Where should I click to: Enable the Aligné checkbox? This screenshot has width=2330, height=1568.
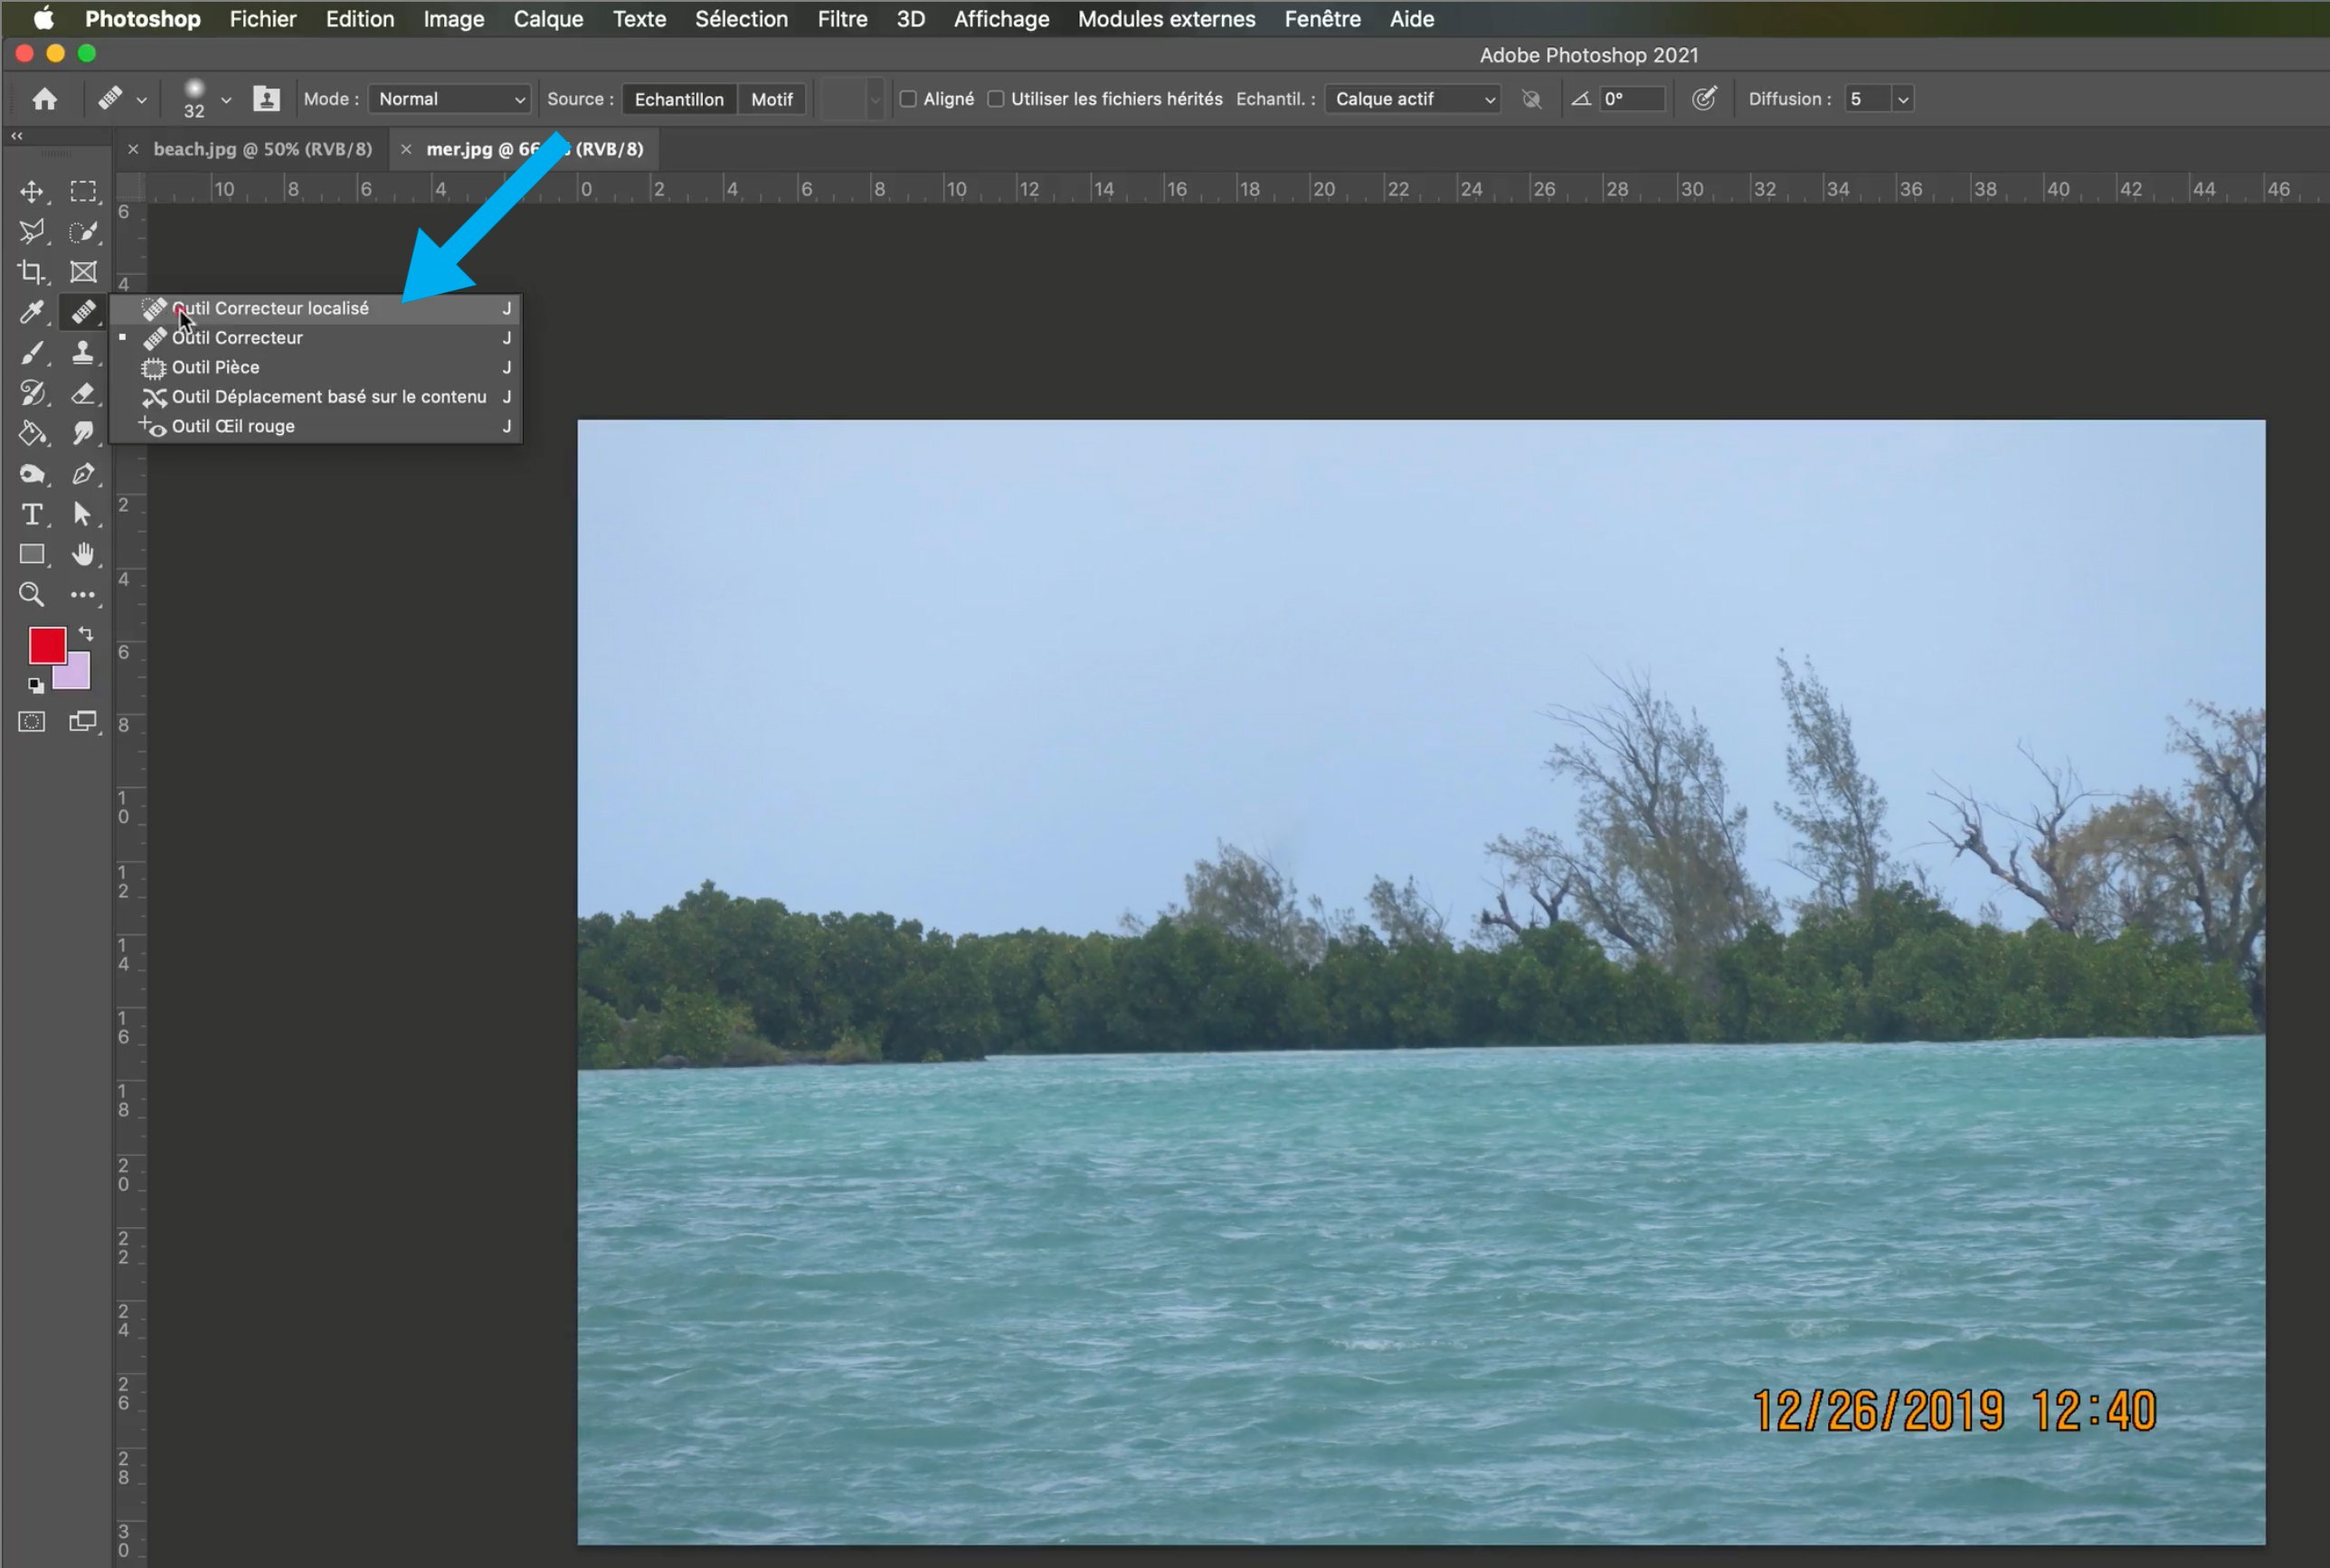tap(908, 99)
